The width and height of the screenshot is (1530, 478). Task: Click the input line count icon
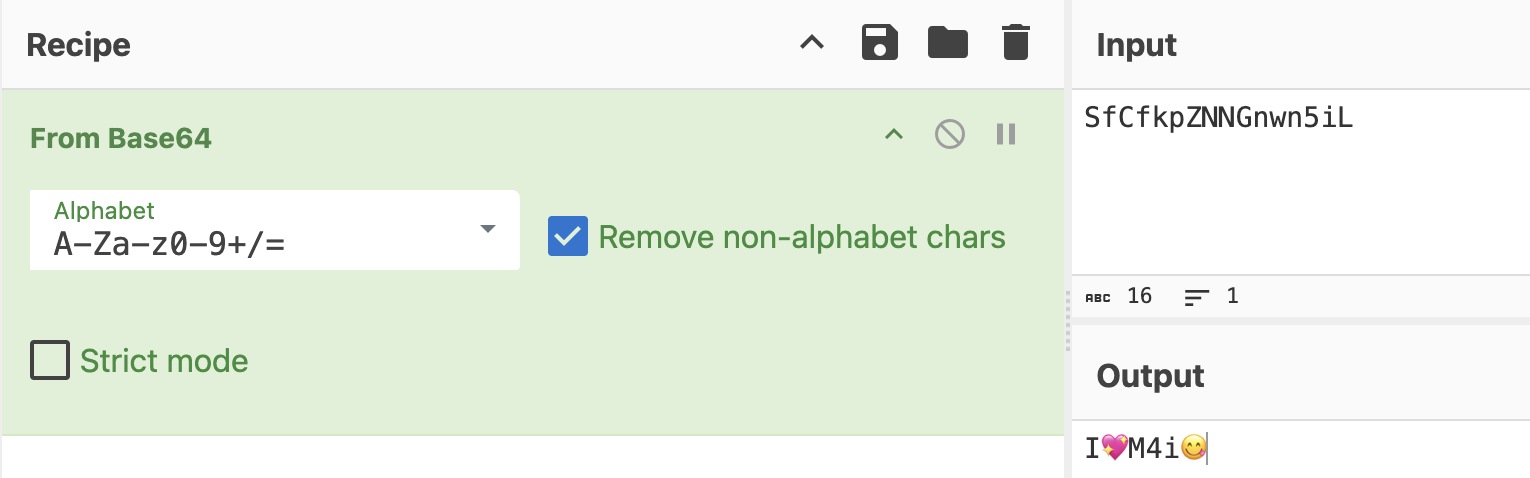(1196, 297)
